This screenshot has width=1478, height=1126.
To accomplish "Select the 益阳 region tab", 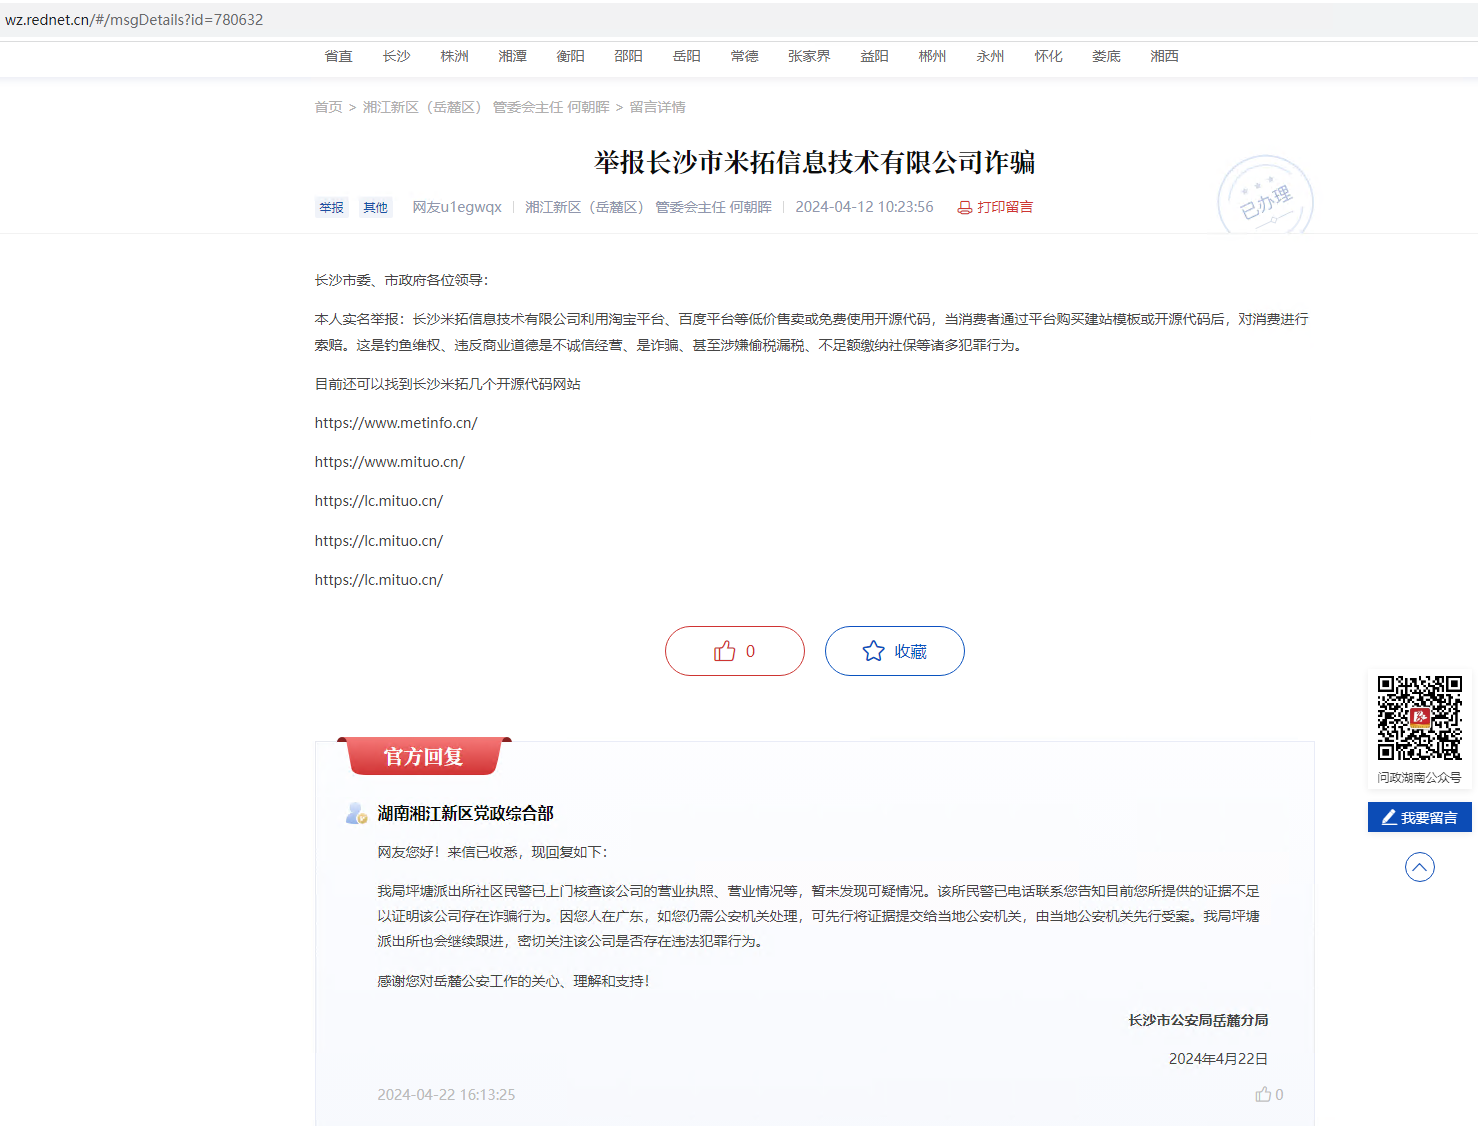I will point(875,56).
